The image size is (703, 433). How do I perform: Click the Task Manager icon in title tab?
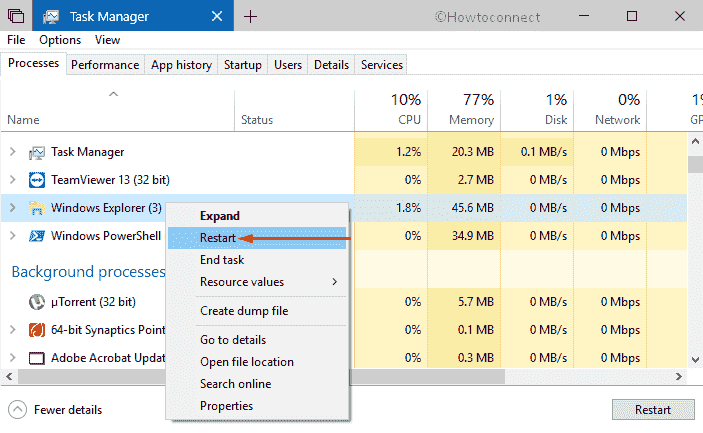tap(51, 17)
